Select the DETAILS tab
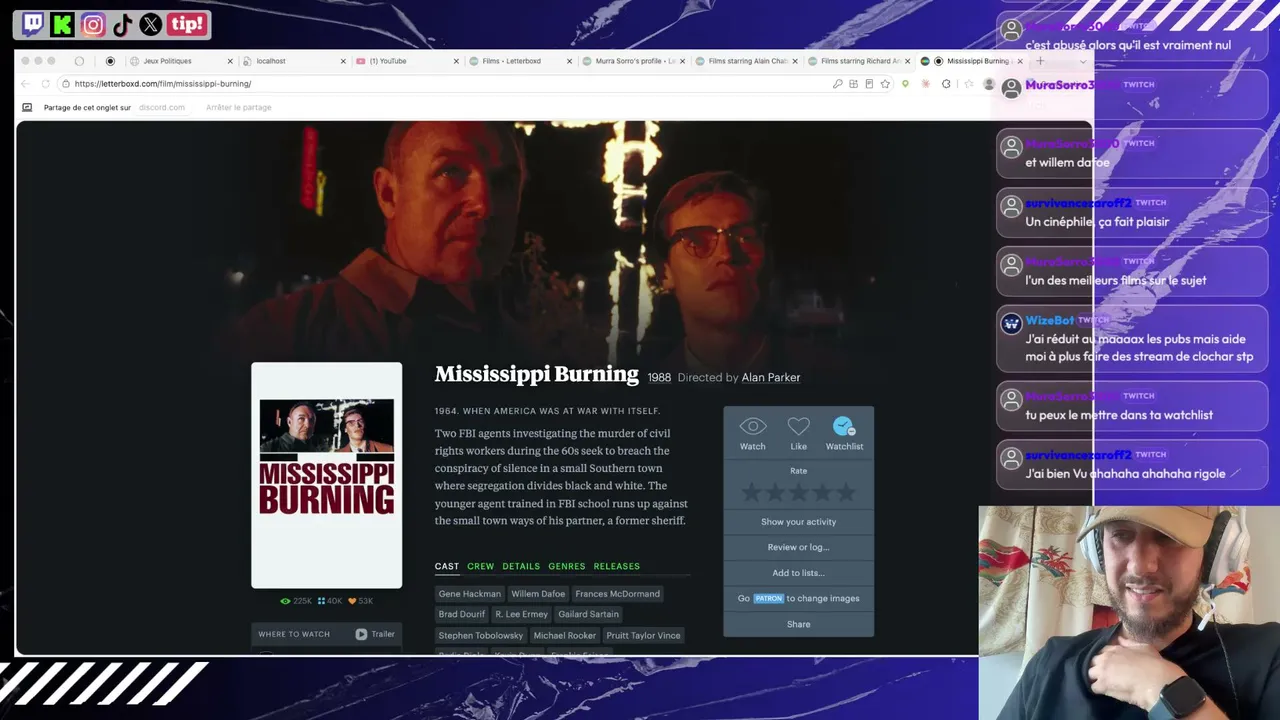This screenshot has width=1280, height=720. pyautogui.click(x=521, y=566)
